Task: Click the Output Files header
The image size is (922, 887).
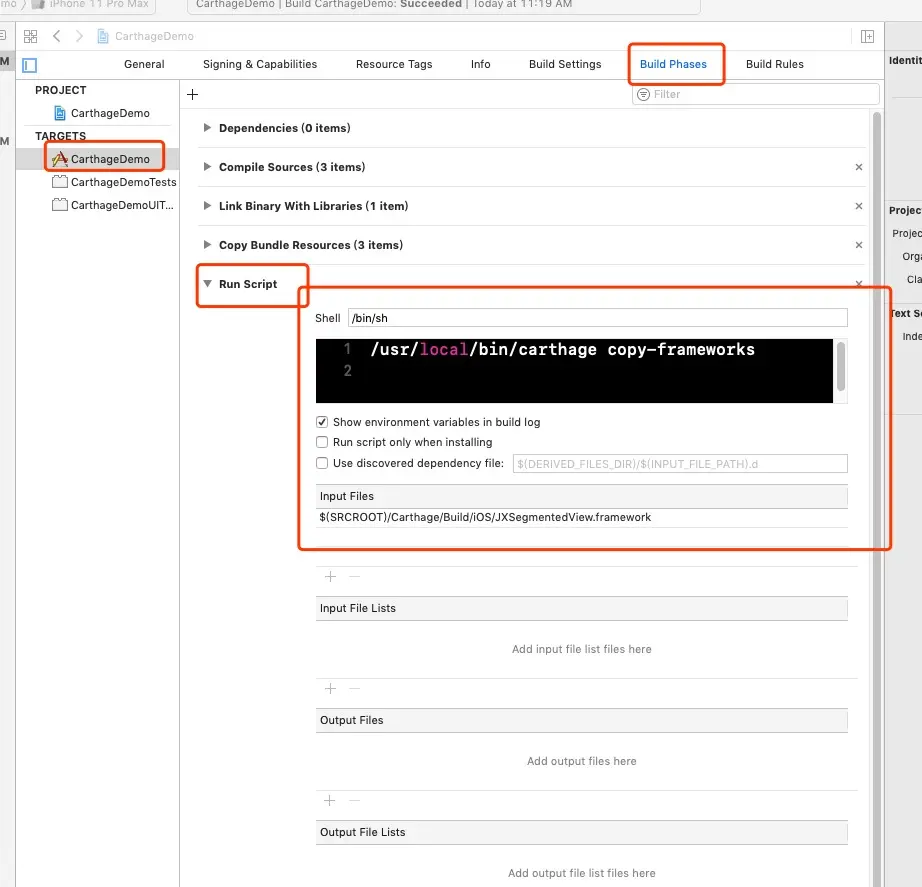Action: point(582,720)
